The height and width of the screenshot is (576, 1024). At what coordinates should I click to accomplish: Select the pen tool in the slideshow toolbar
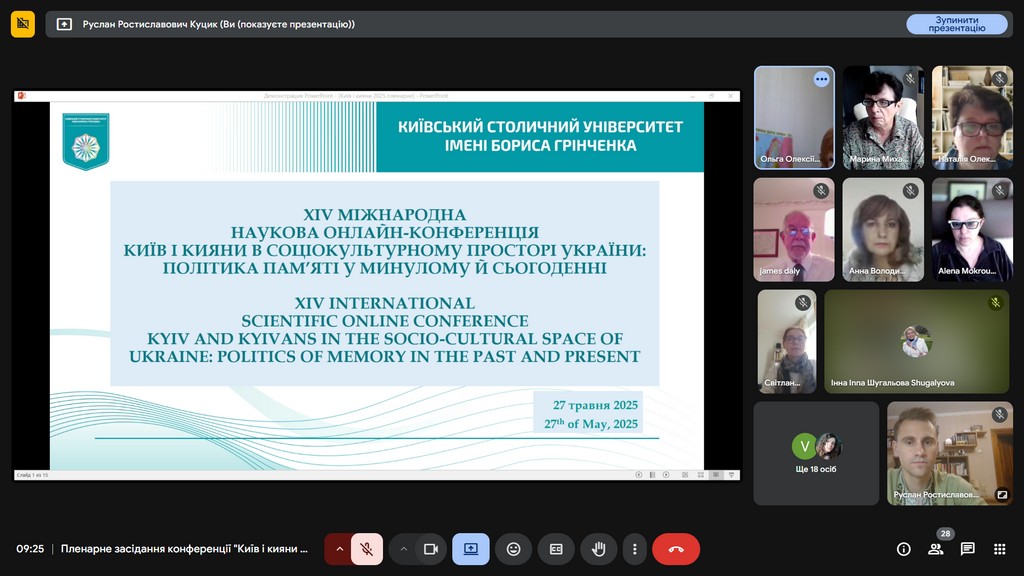pyautogui.click(x=652, y=474)
